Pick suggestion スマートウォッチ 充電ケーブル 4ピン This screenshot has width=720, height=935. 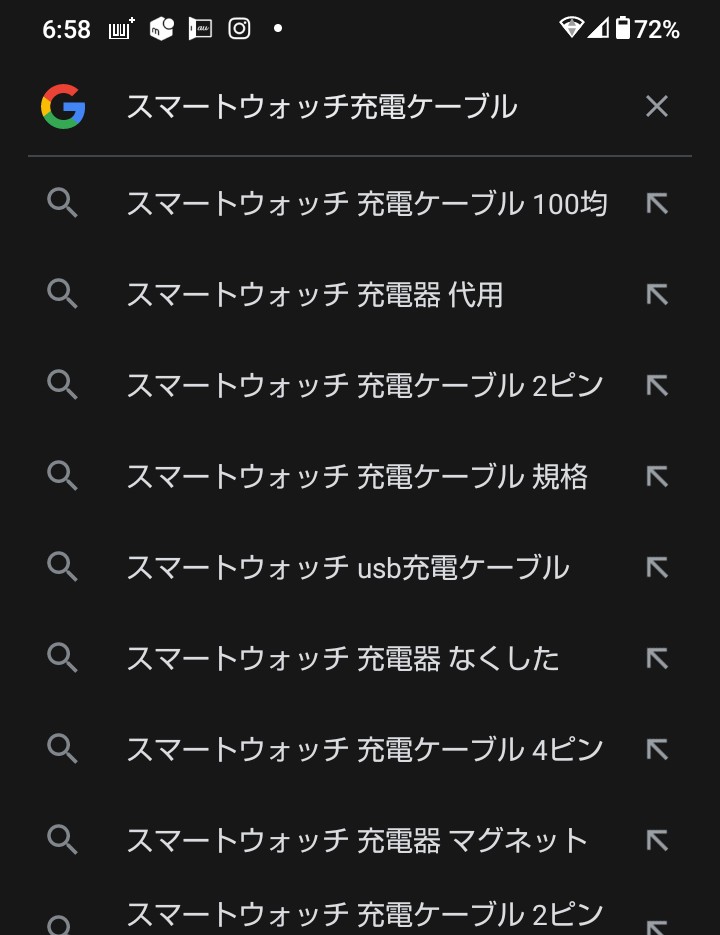click(x=364, y=749)
